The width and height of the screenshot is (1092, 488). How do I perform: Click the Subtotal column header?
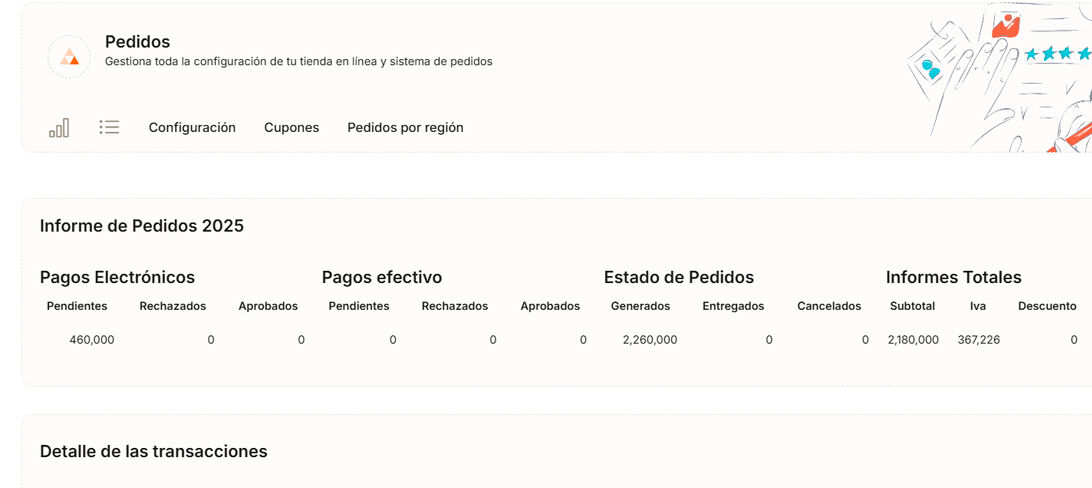point(912,306)
